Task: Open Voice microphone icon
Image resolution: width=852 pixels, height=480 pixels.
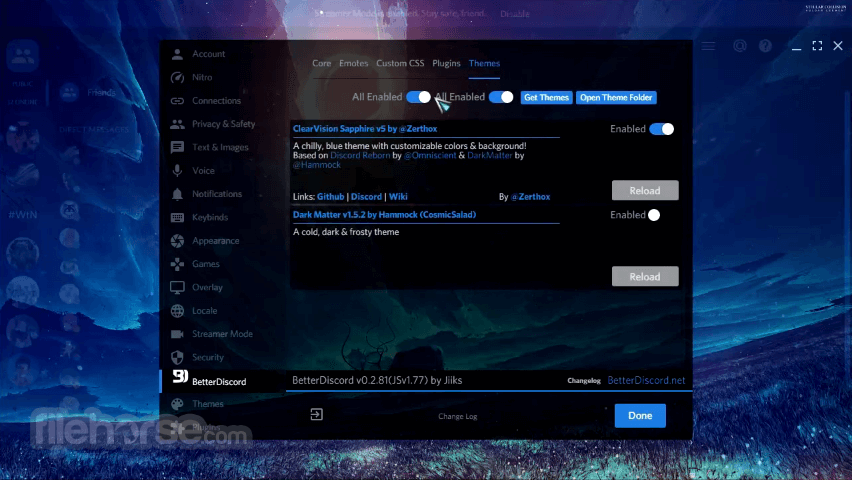Action: tap(177, 171)
